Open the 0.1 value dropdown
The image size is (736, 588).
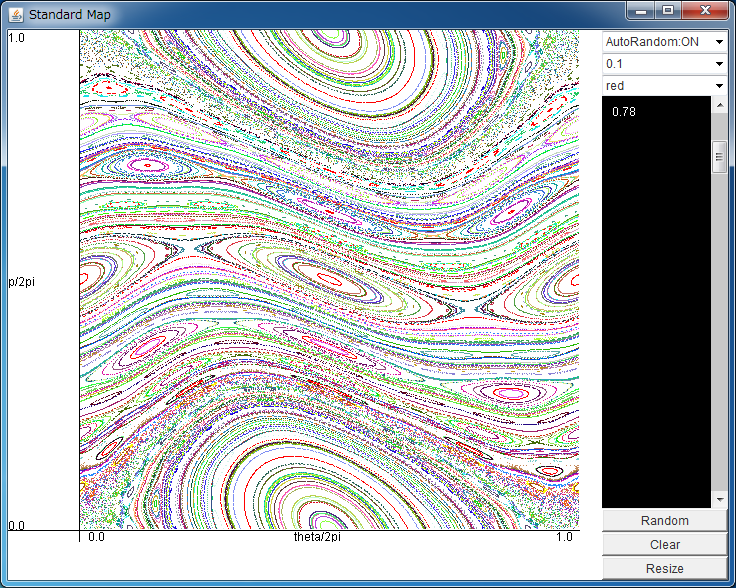[665, 64]
